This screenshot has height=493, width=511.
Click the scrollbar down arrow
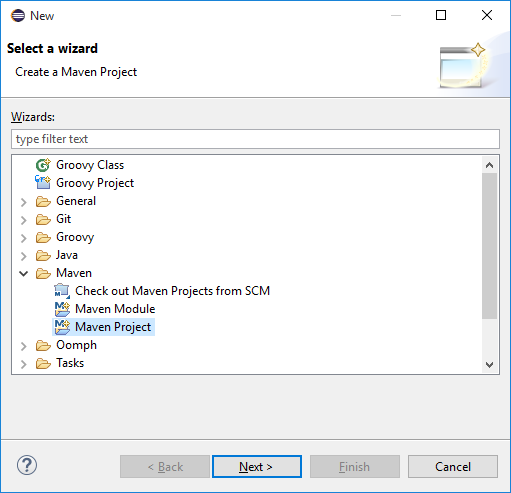click(489, 365)
